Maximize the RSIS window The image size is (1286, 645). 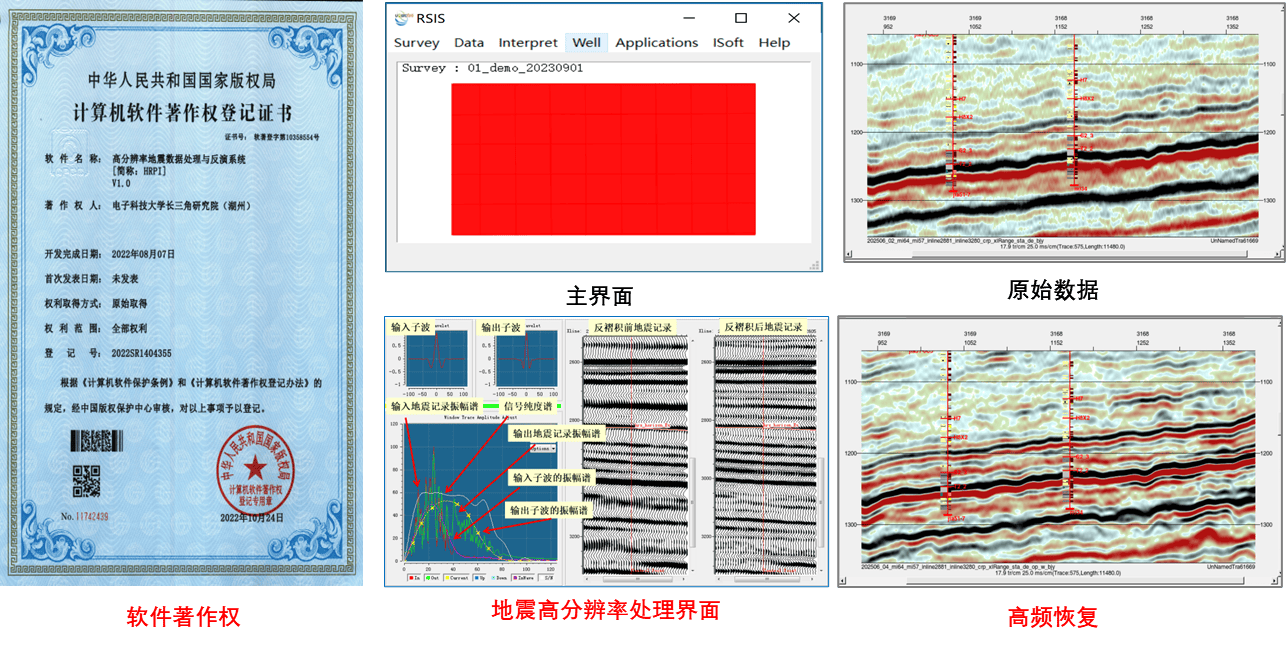[740, 18]
